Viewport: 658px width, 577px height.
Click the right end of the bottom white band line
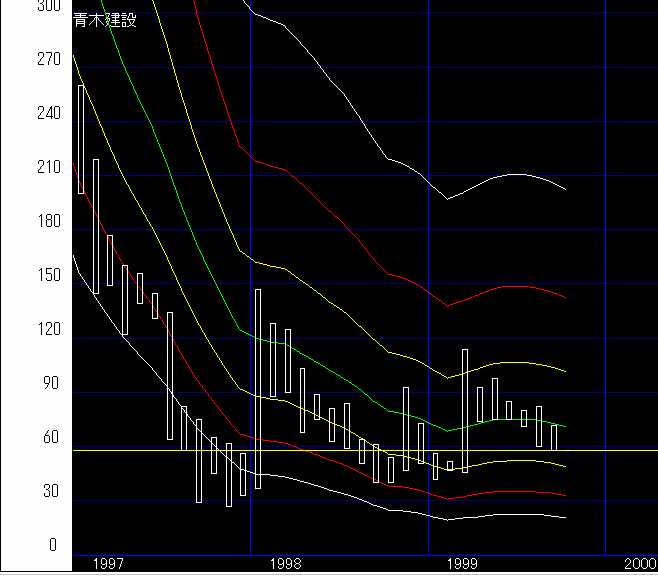(565, 517)
